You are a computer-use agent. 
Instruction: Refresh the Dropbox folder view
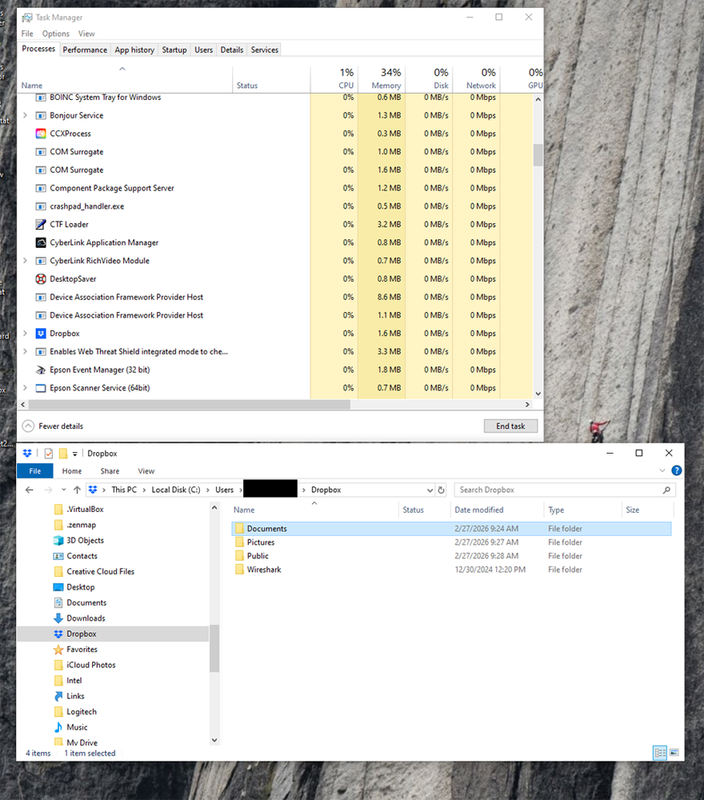pyautogui.click(x=441, y=490)
